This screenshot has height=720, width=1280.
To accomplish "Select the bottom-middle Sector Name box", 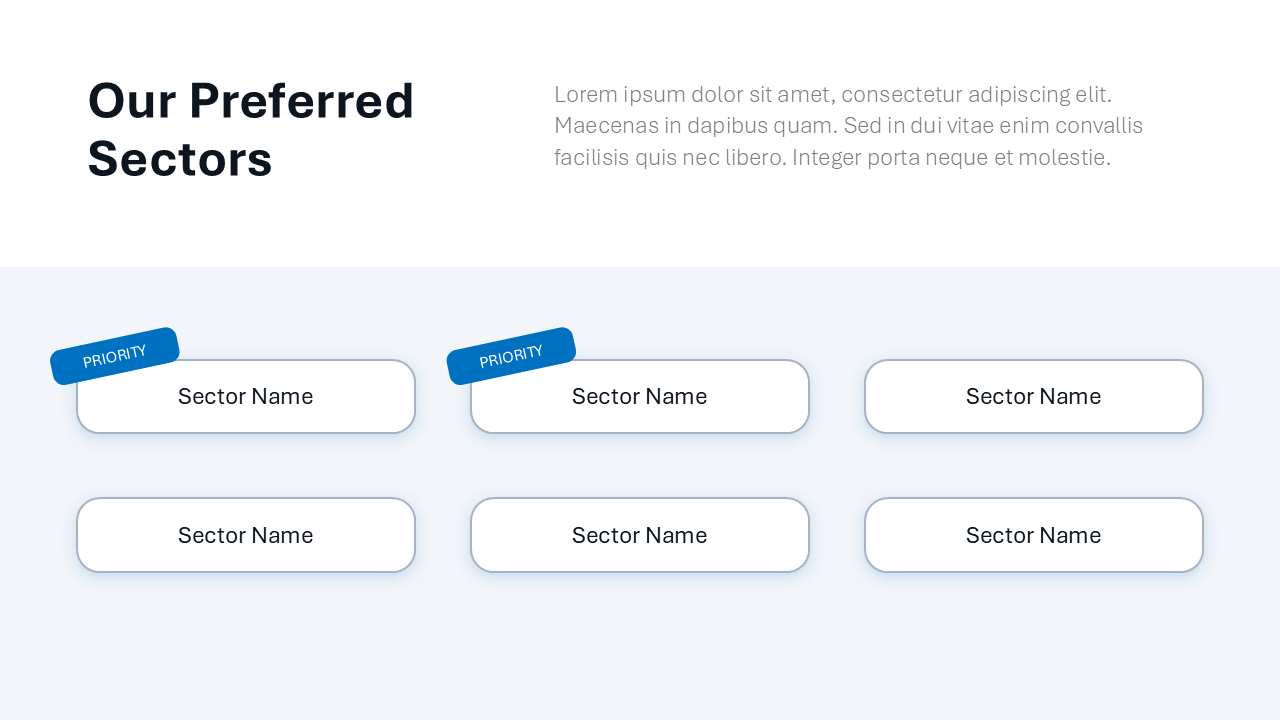I will 640,535.
